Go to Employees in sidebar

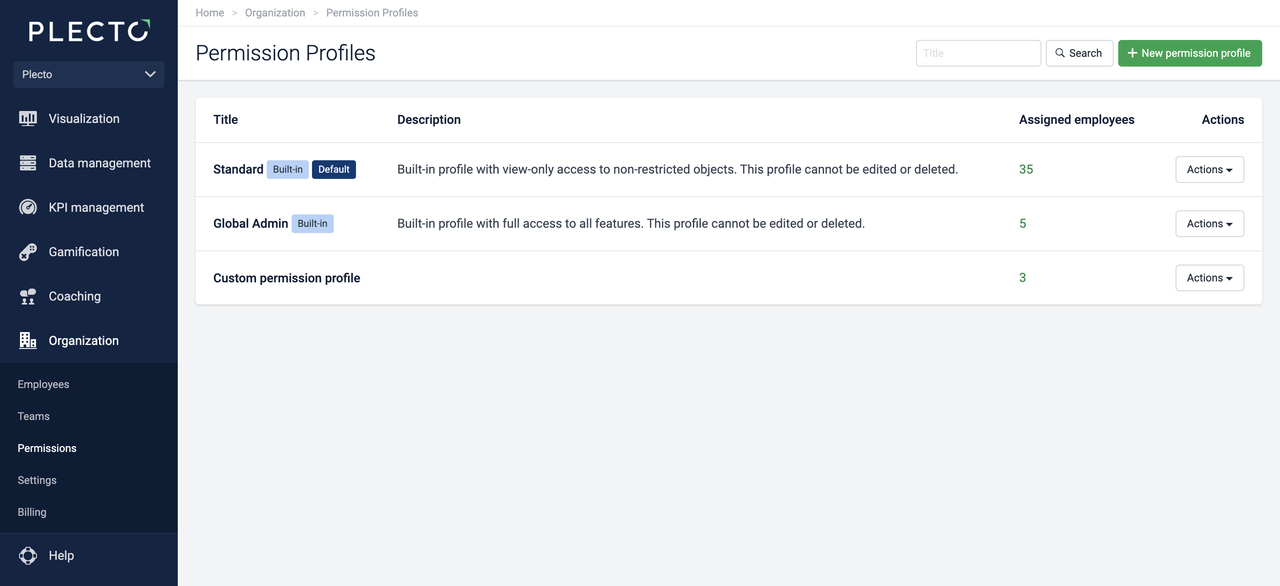point(43,385)
